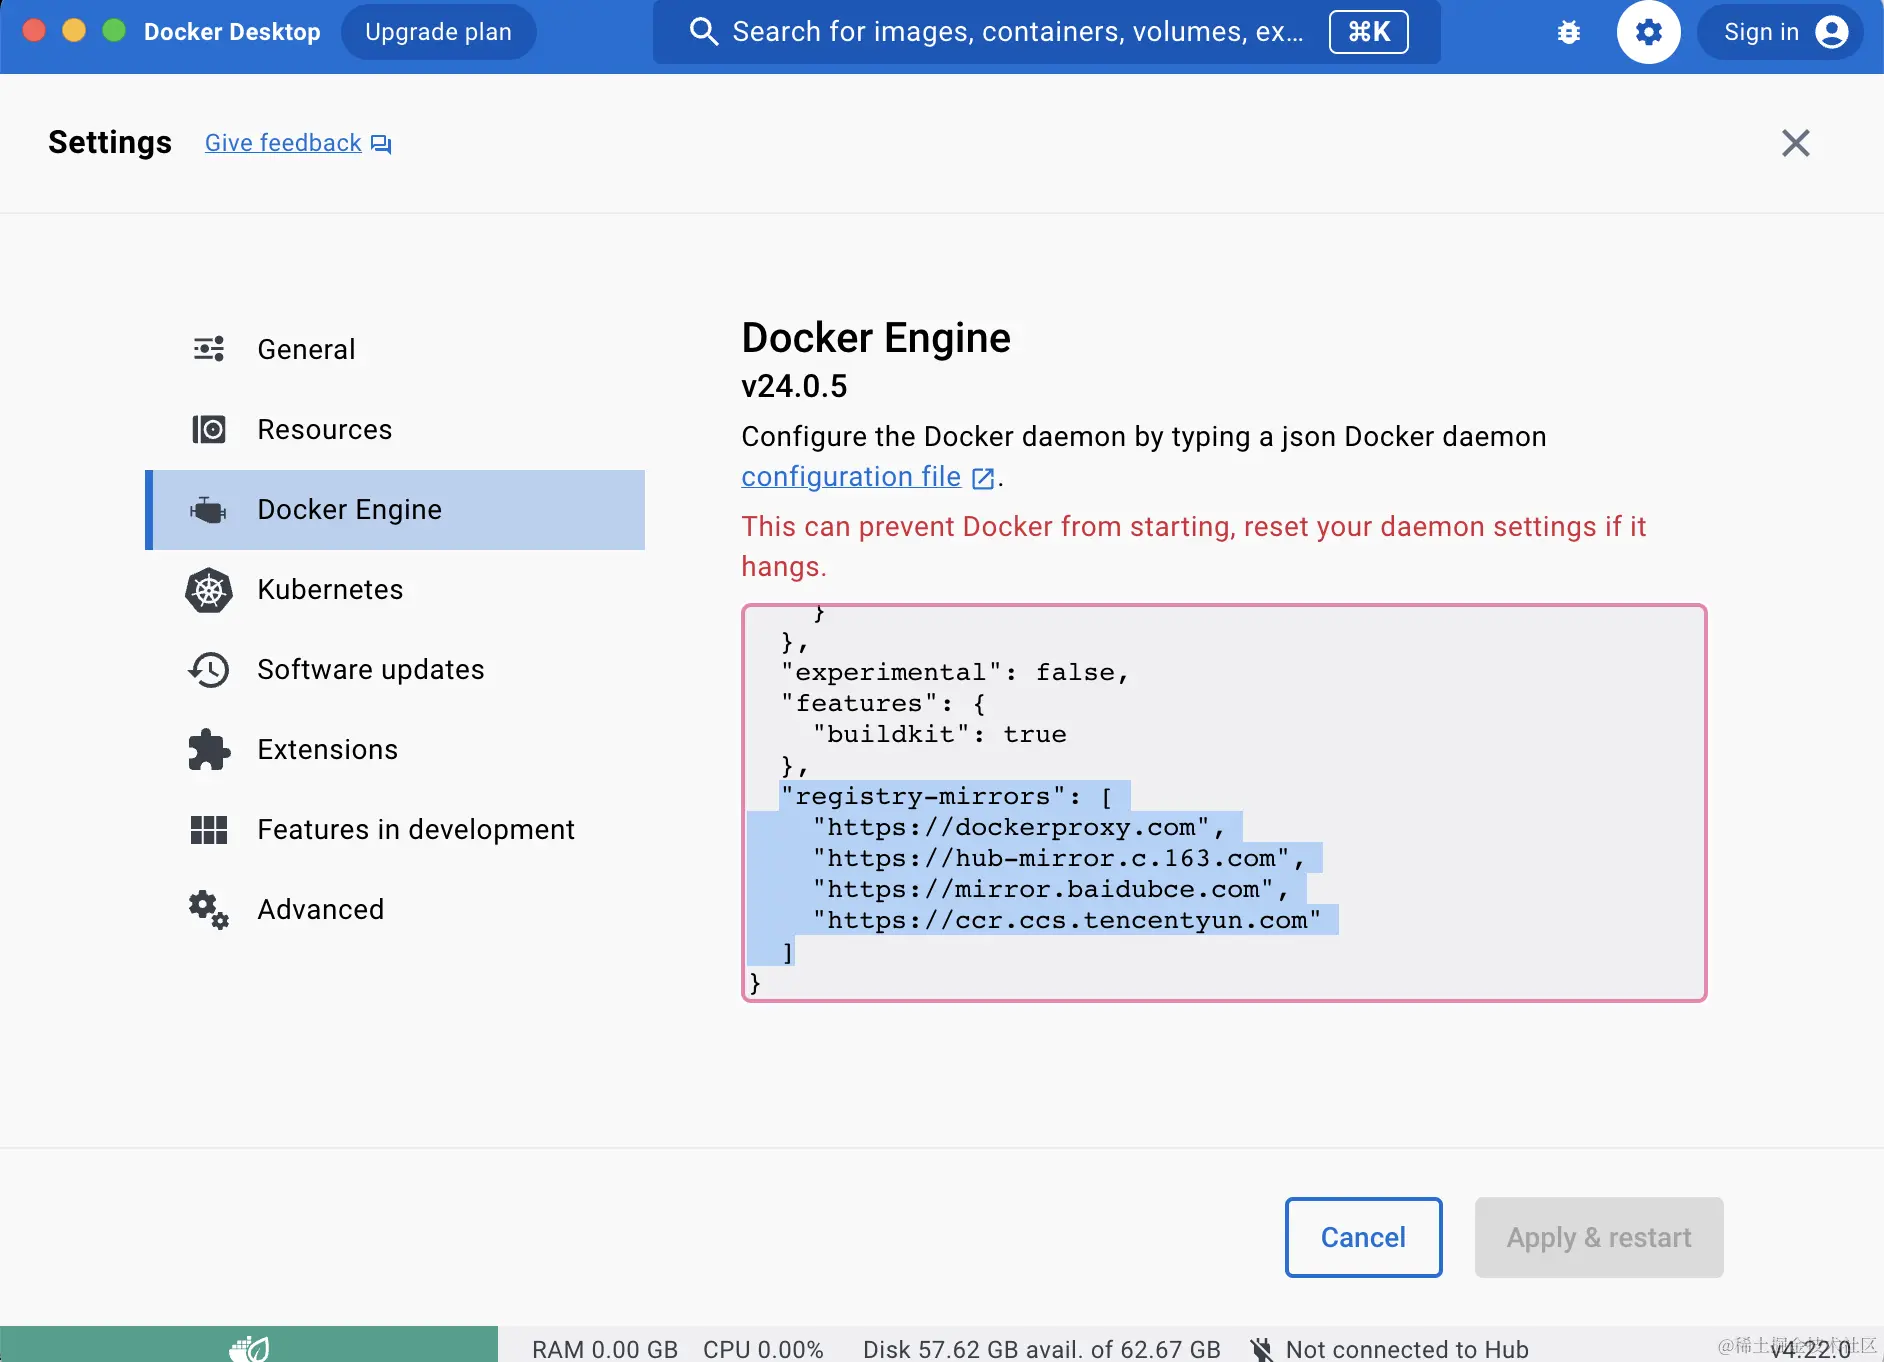Click the Extensions puzzle piece icon
This screenshot has height=1362, width=1884.
209,750
